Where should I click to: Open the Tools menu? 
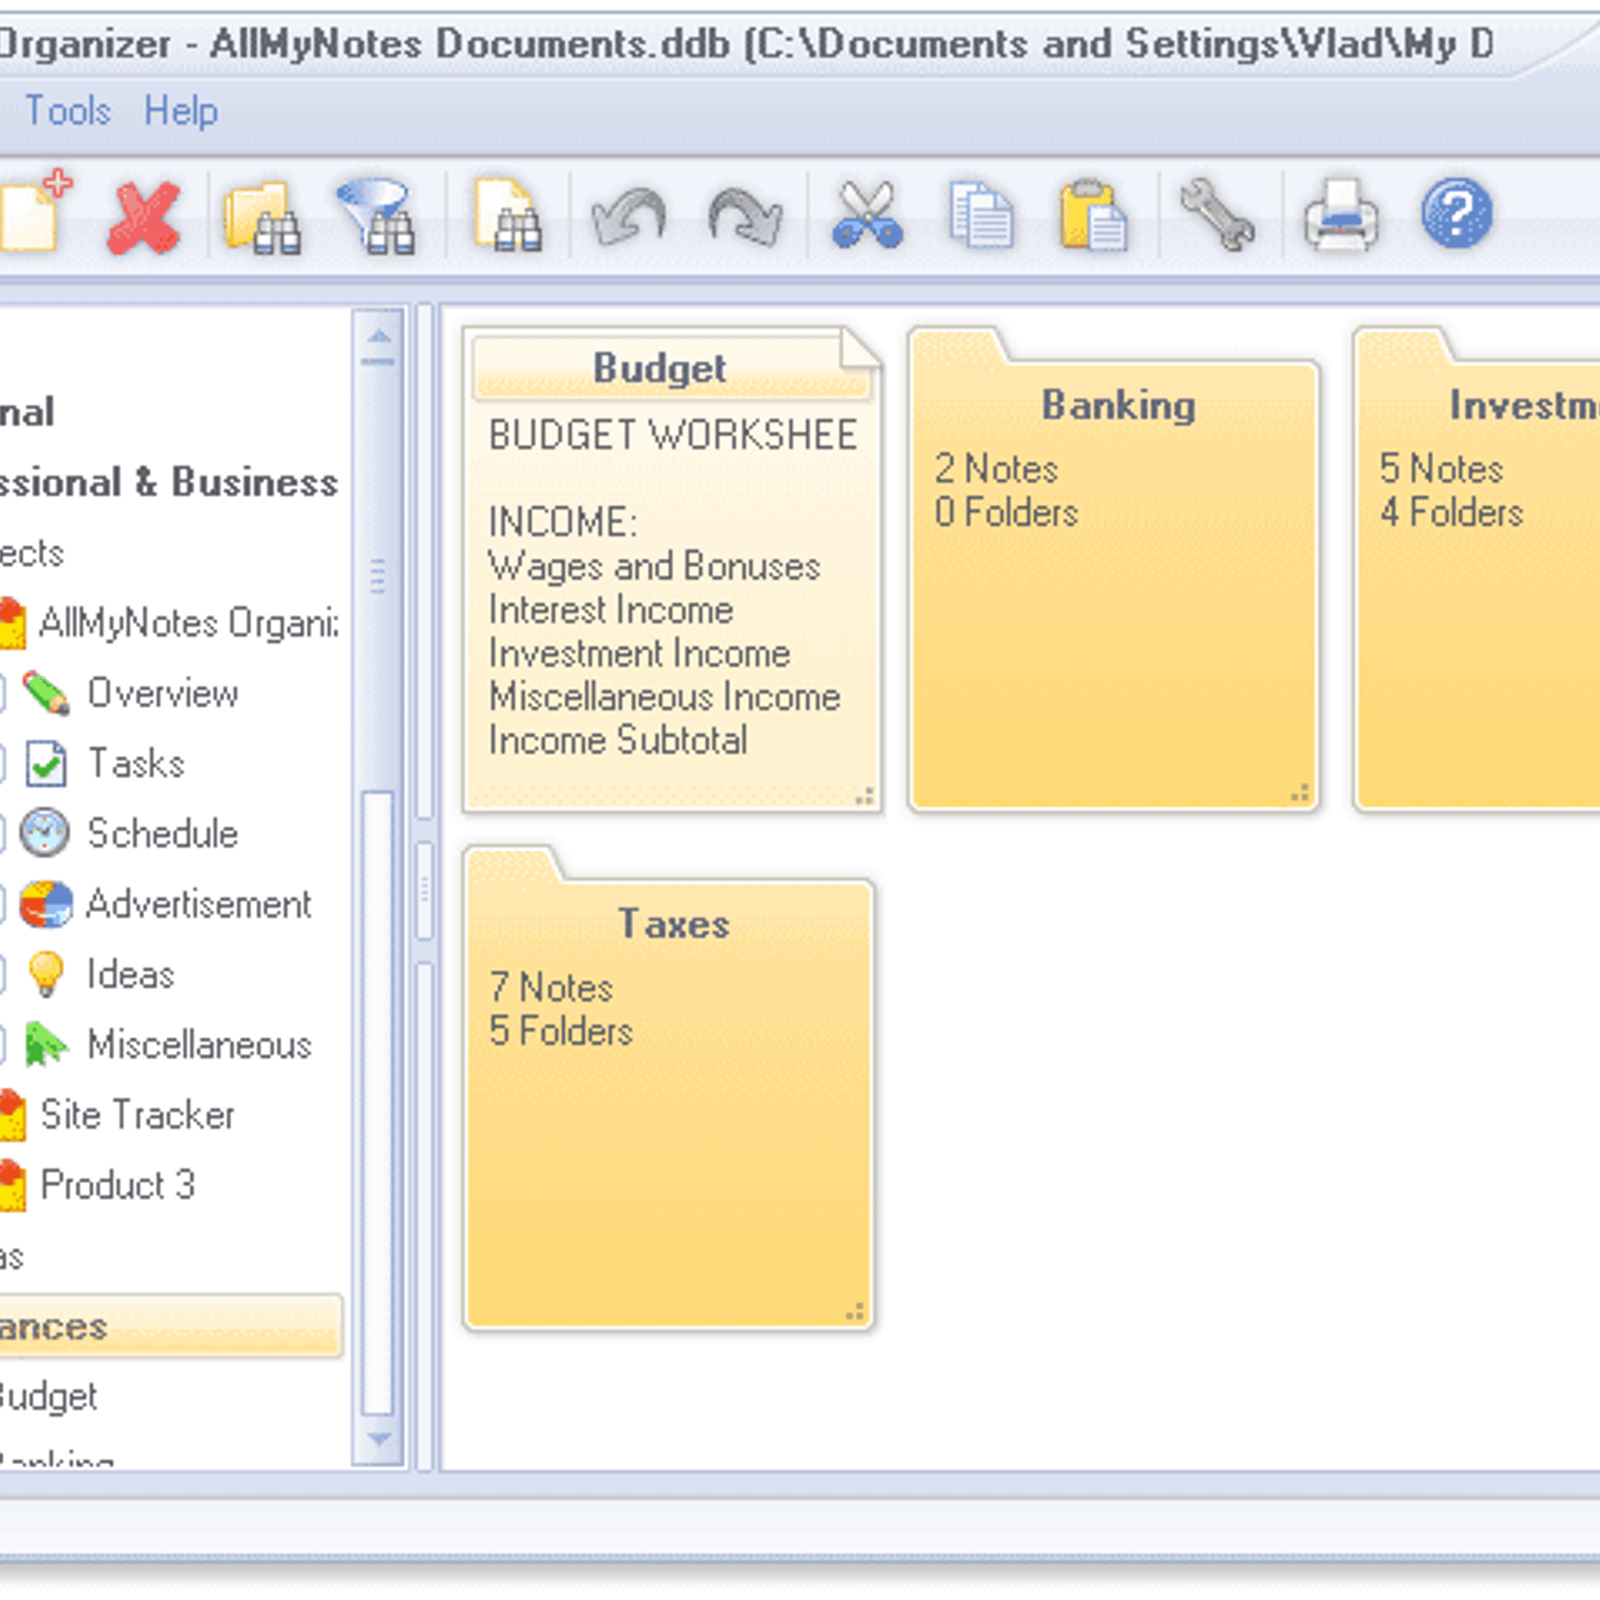[x=67, y=110]
